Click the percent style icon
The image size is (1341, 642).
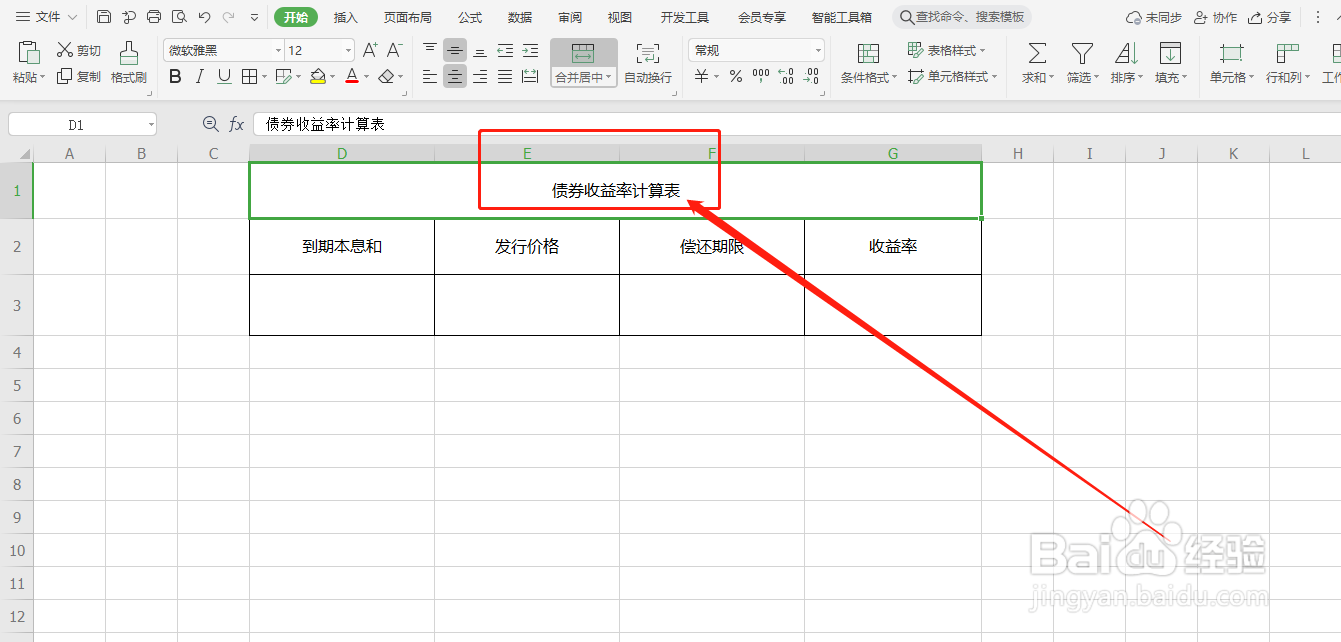click(x=734, y=75)
